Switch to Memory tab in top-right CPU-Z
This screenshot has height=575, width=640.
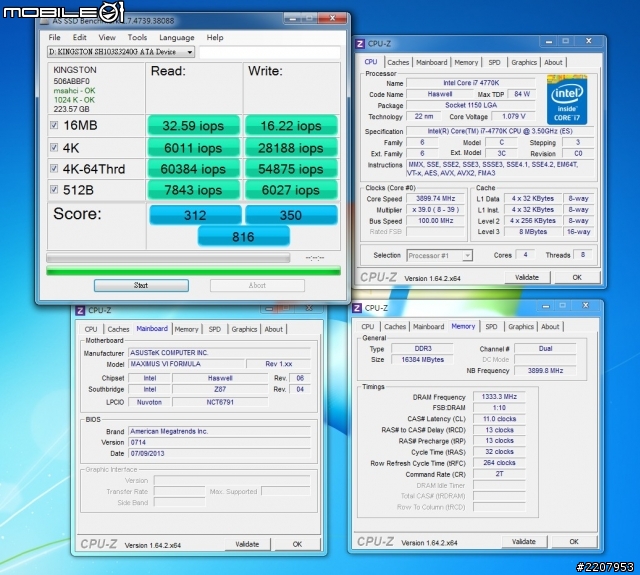[466, 62]
